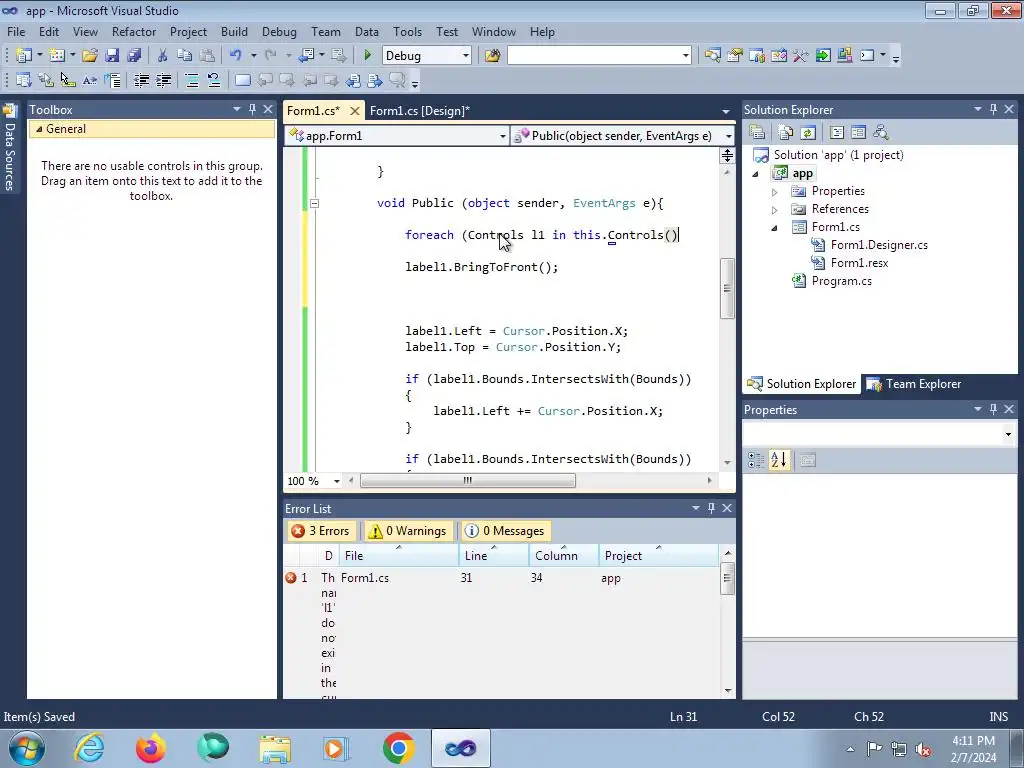Viewport: 1024px width, 768px height.
Task: Pin or auto-hide the Toolbox panel
Action: [x=252, y=109]
